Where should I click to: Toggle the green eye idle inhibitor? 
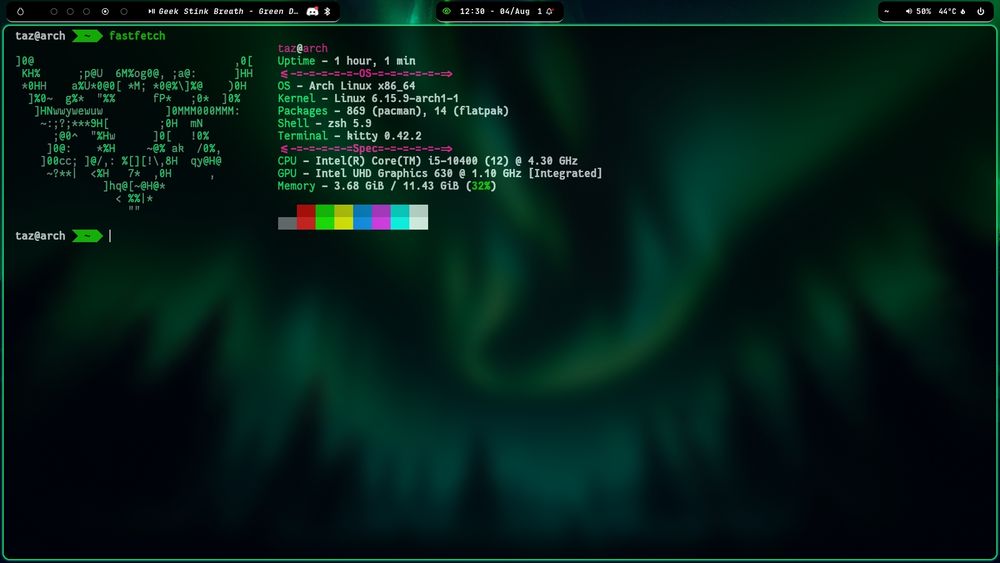click(x=446, y=11)
